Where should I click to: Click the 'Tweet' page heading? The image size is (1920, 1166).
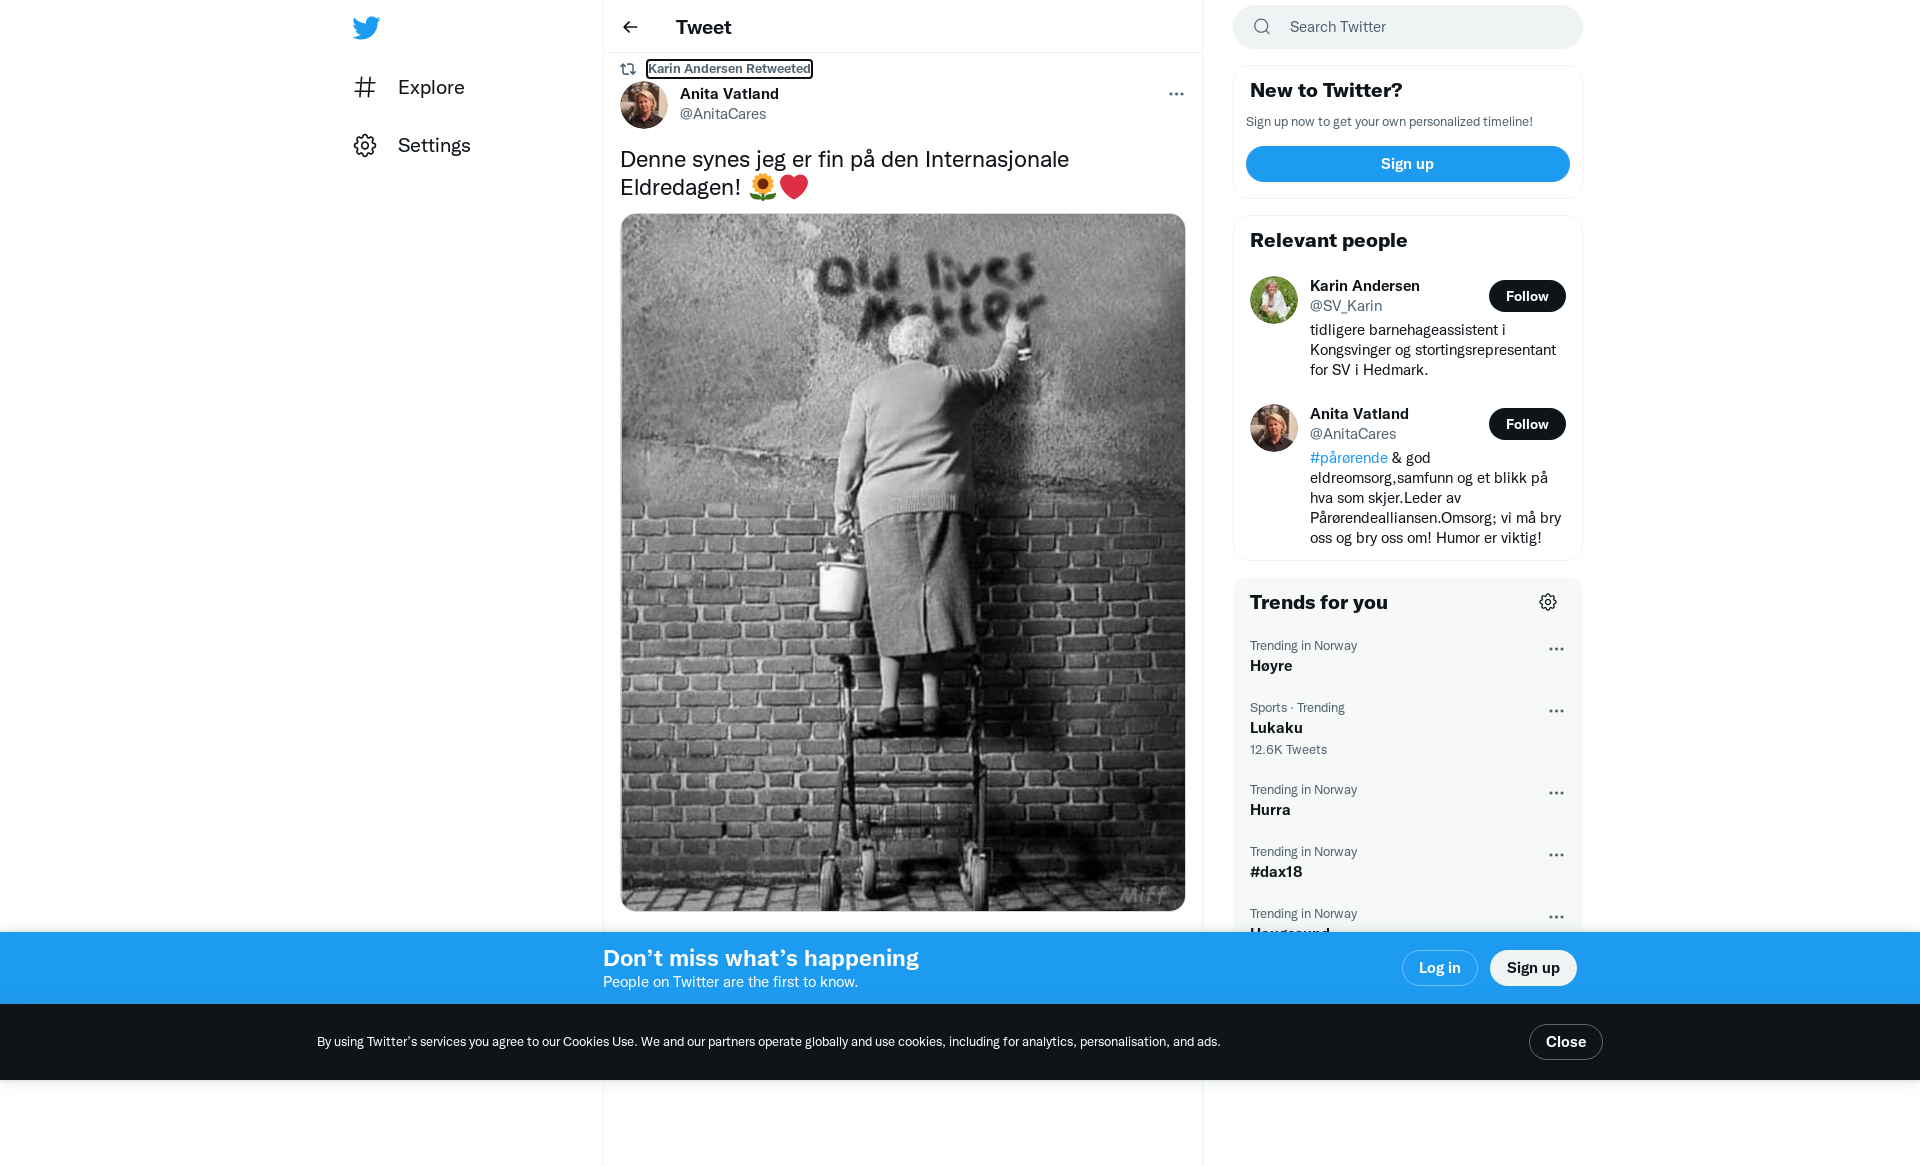[703, 27]
